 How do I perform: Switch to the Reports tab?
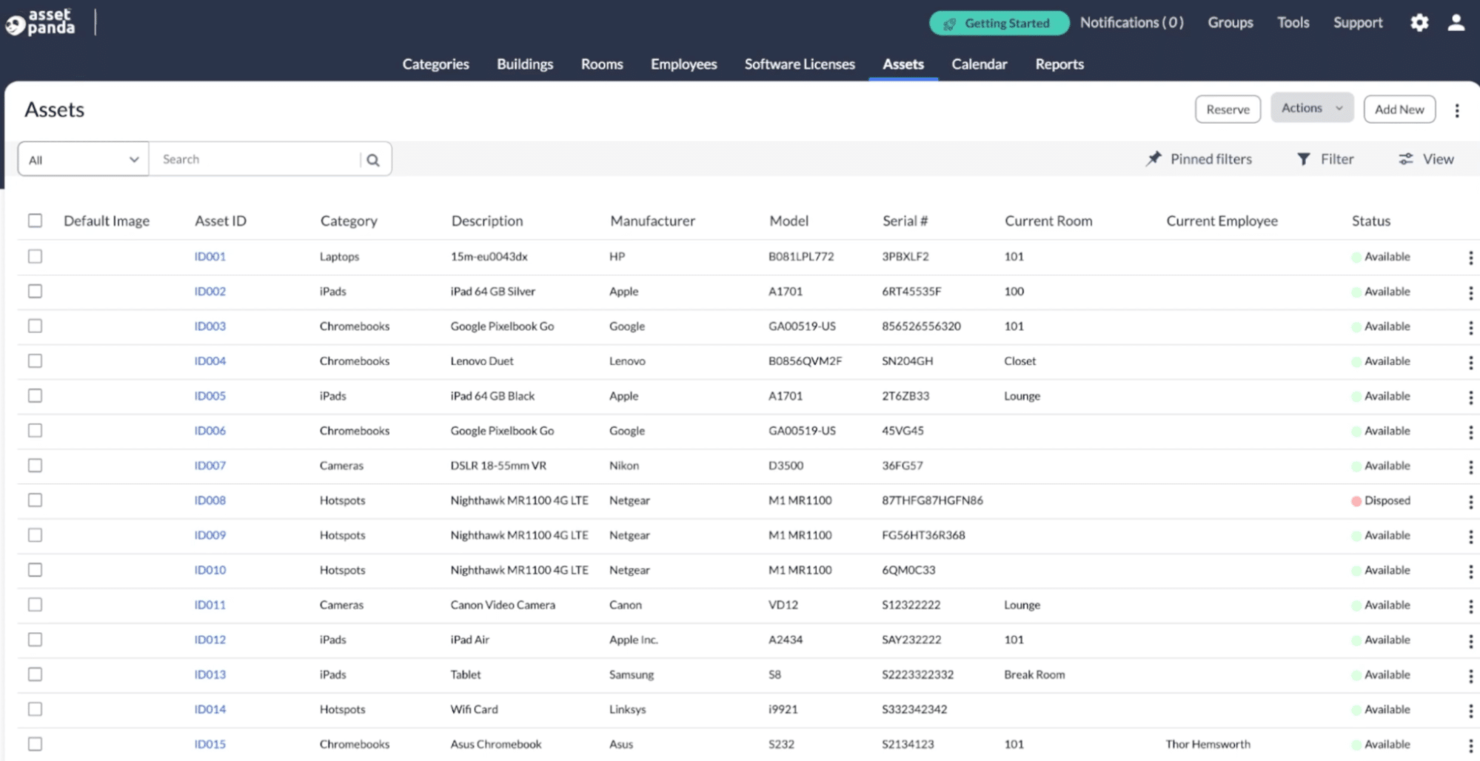point(1059,63)
